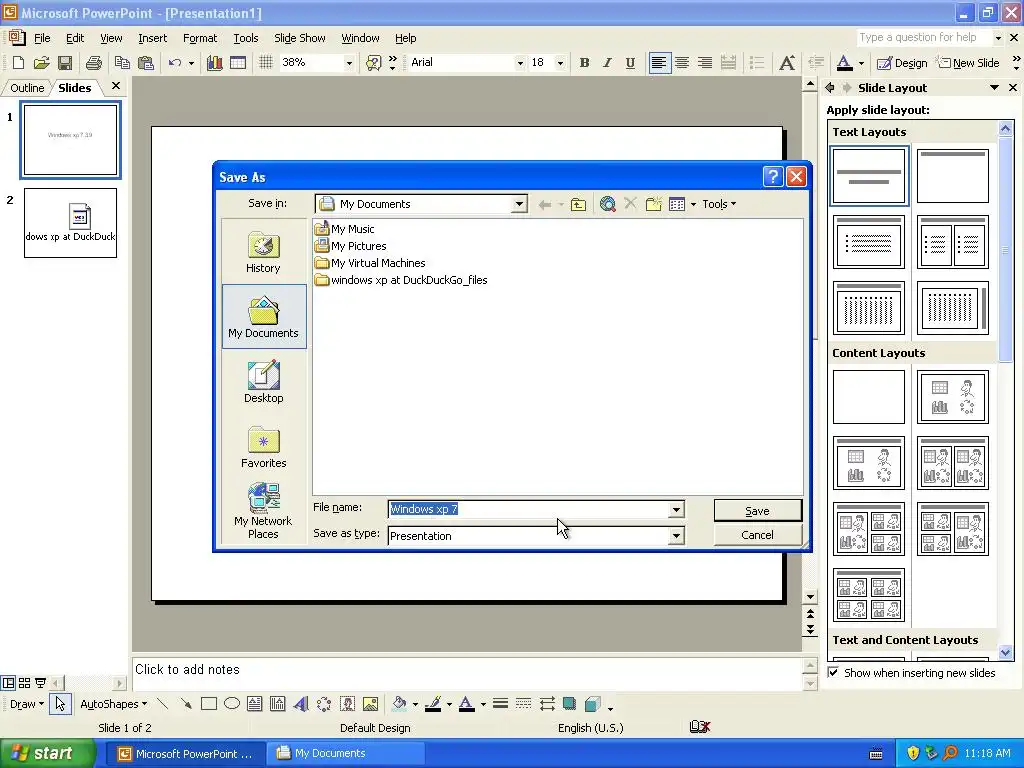Image resolution: width=1024 pixels, height=768 pixels.
Task: Open the Windows start button
Action: [47, 753]
